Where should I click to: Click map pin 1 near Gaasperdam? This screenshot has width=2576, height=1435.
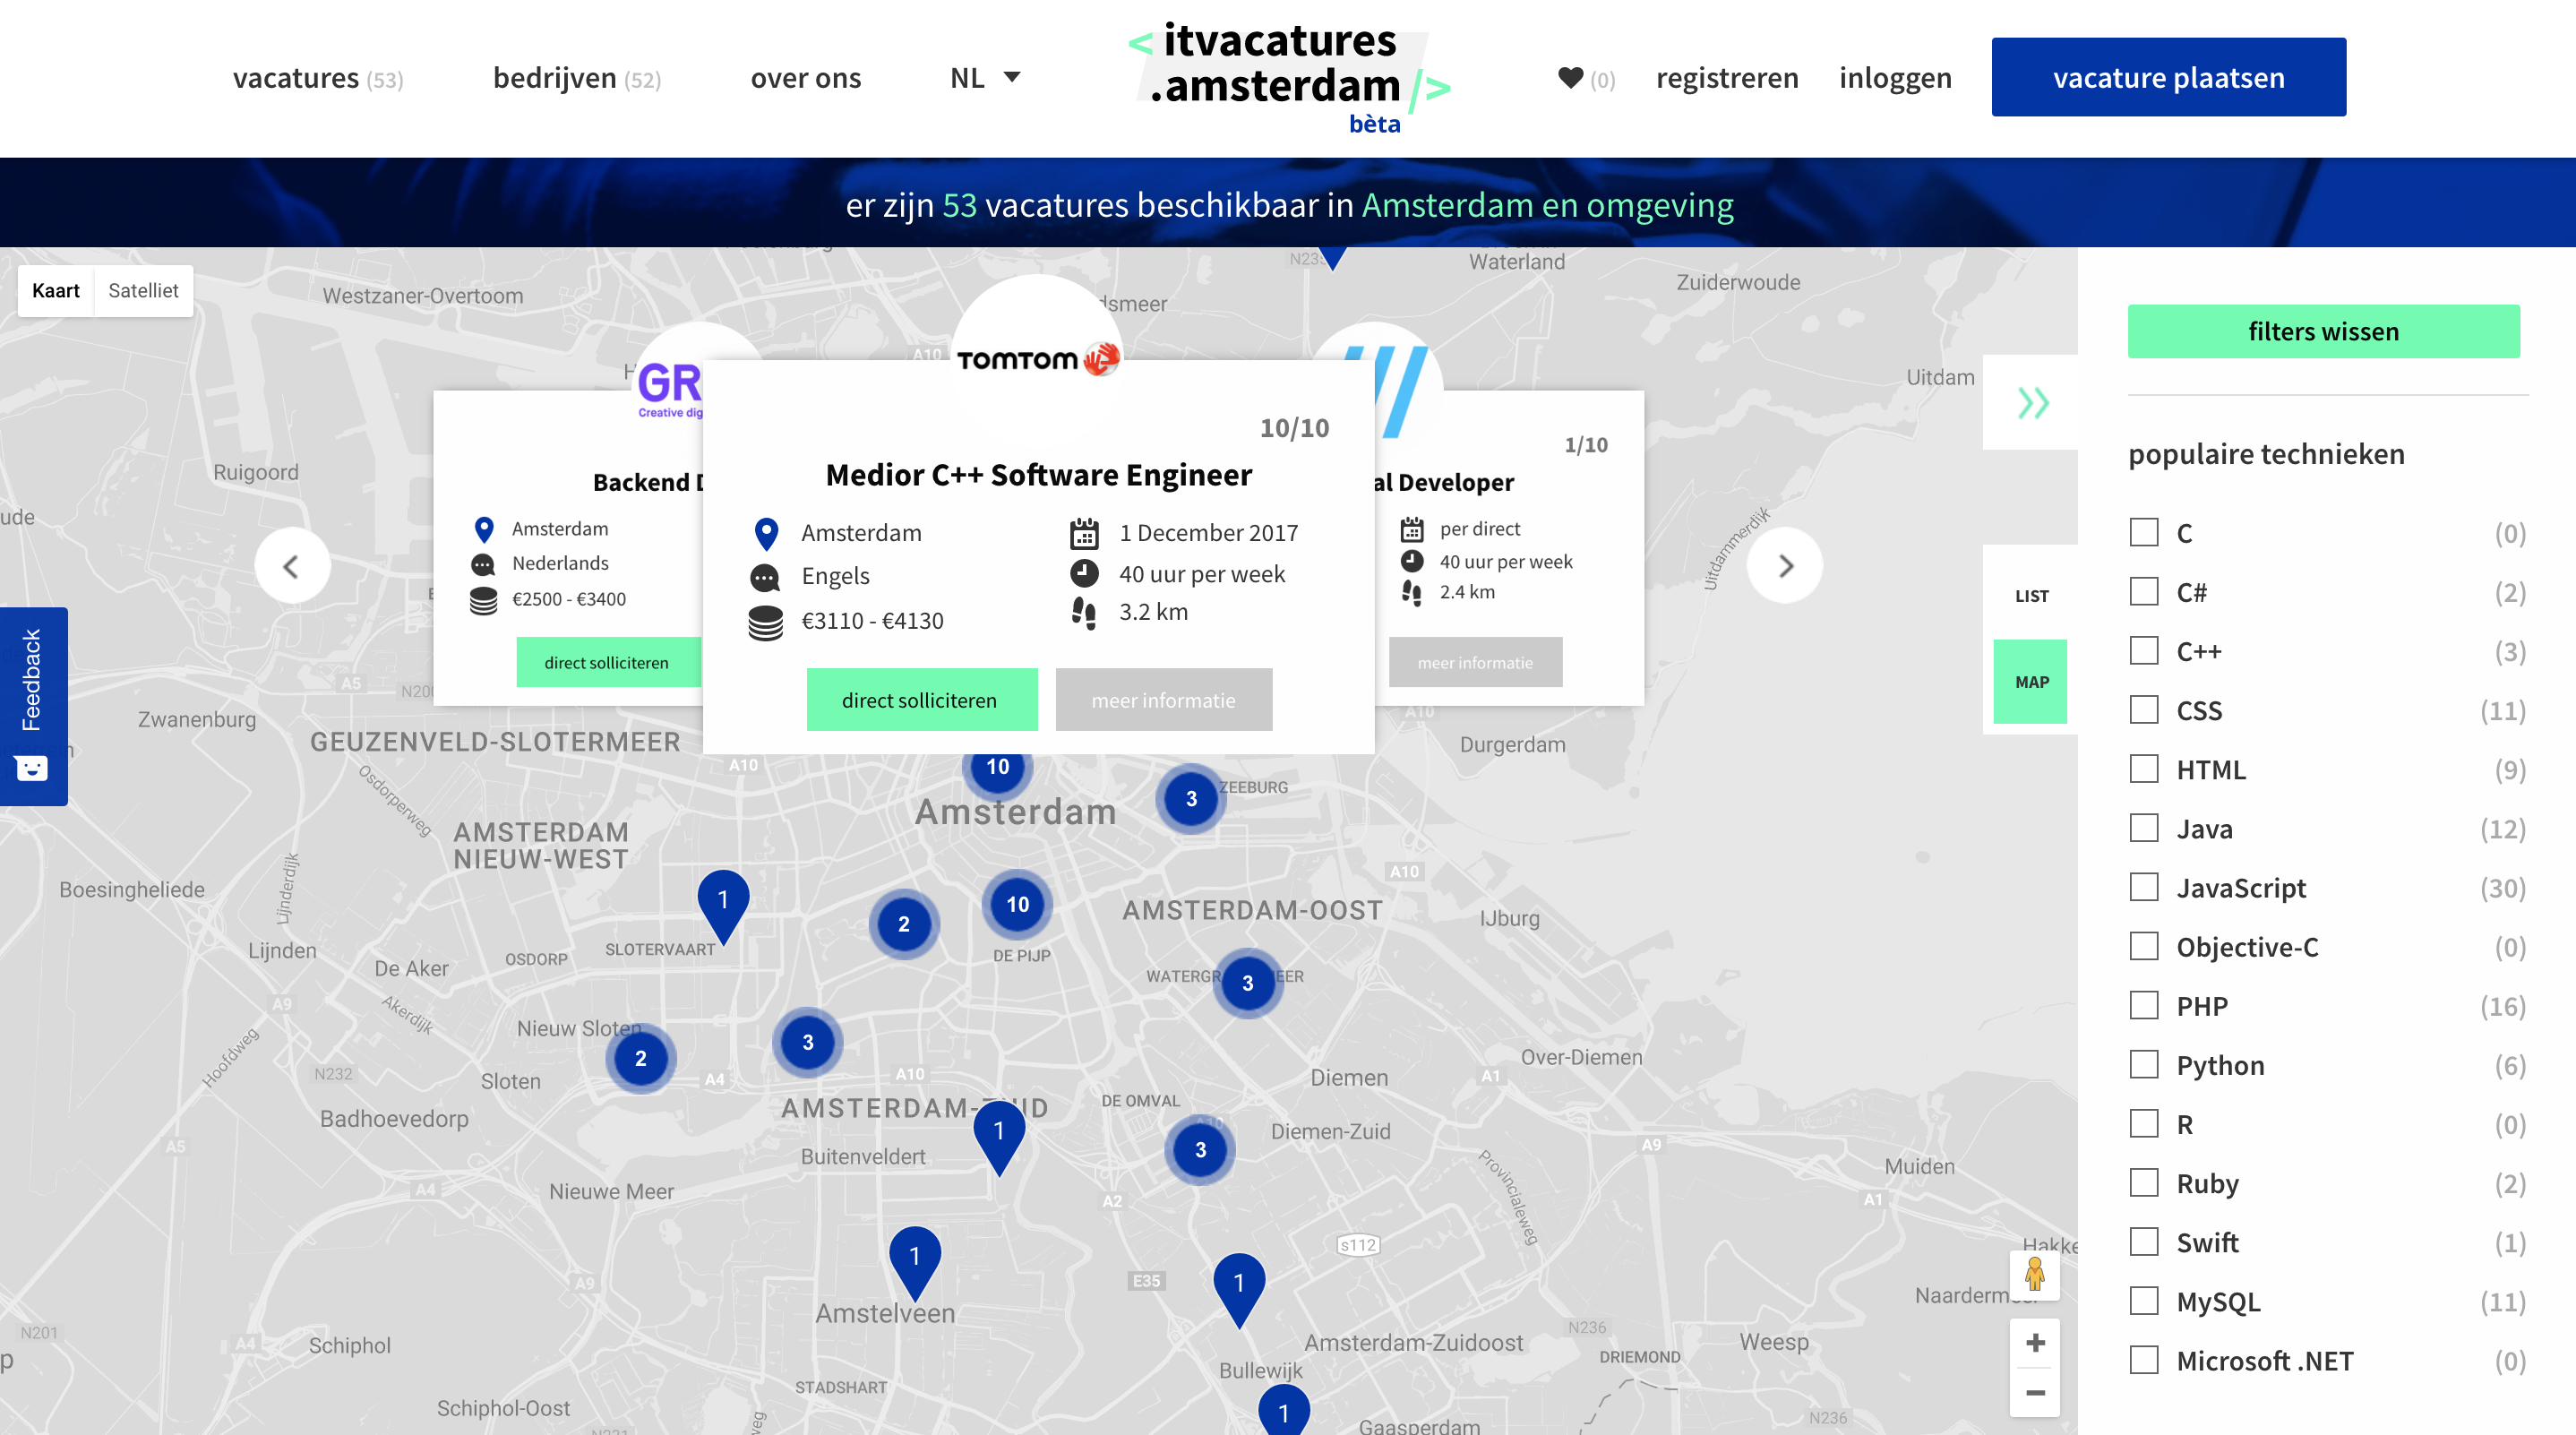click(1284, 1412)
